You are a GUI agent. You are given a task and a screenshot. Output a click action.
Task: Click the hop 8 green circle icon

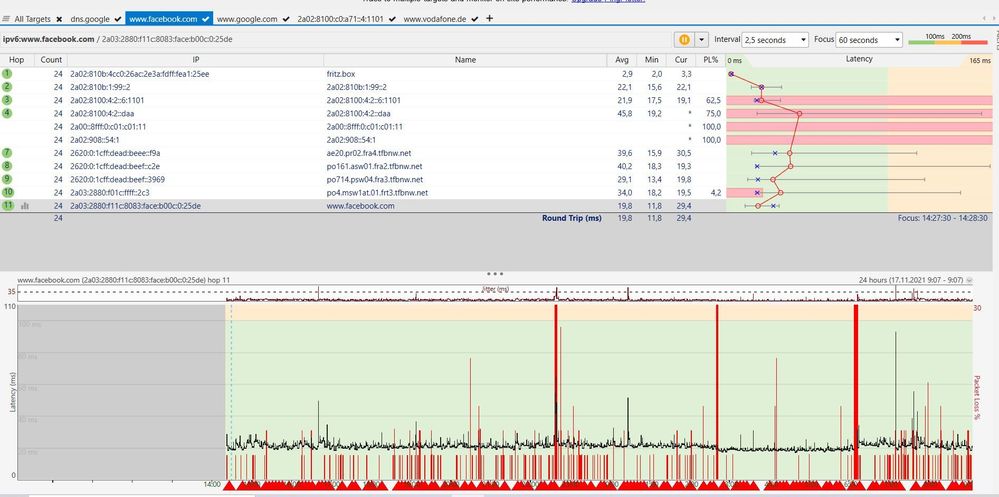click(7, 166)
